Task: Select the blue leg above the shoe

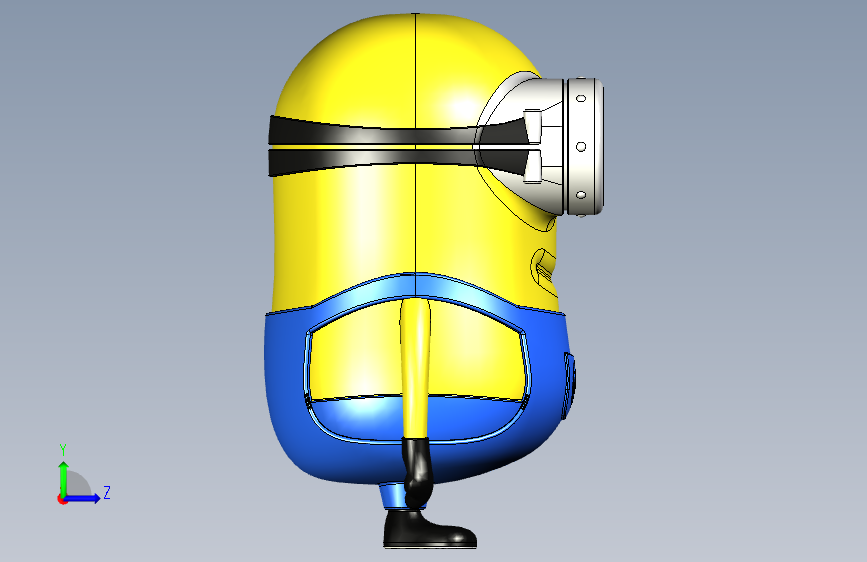Action: [x=394, y=496]
